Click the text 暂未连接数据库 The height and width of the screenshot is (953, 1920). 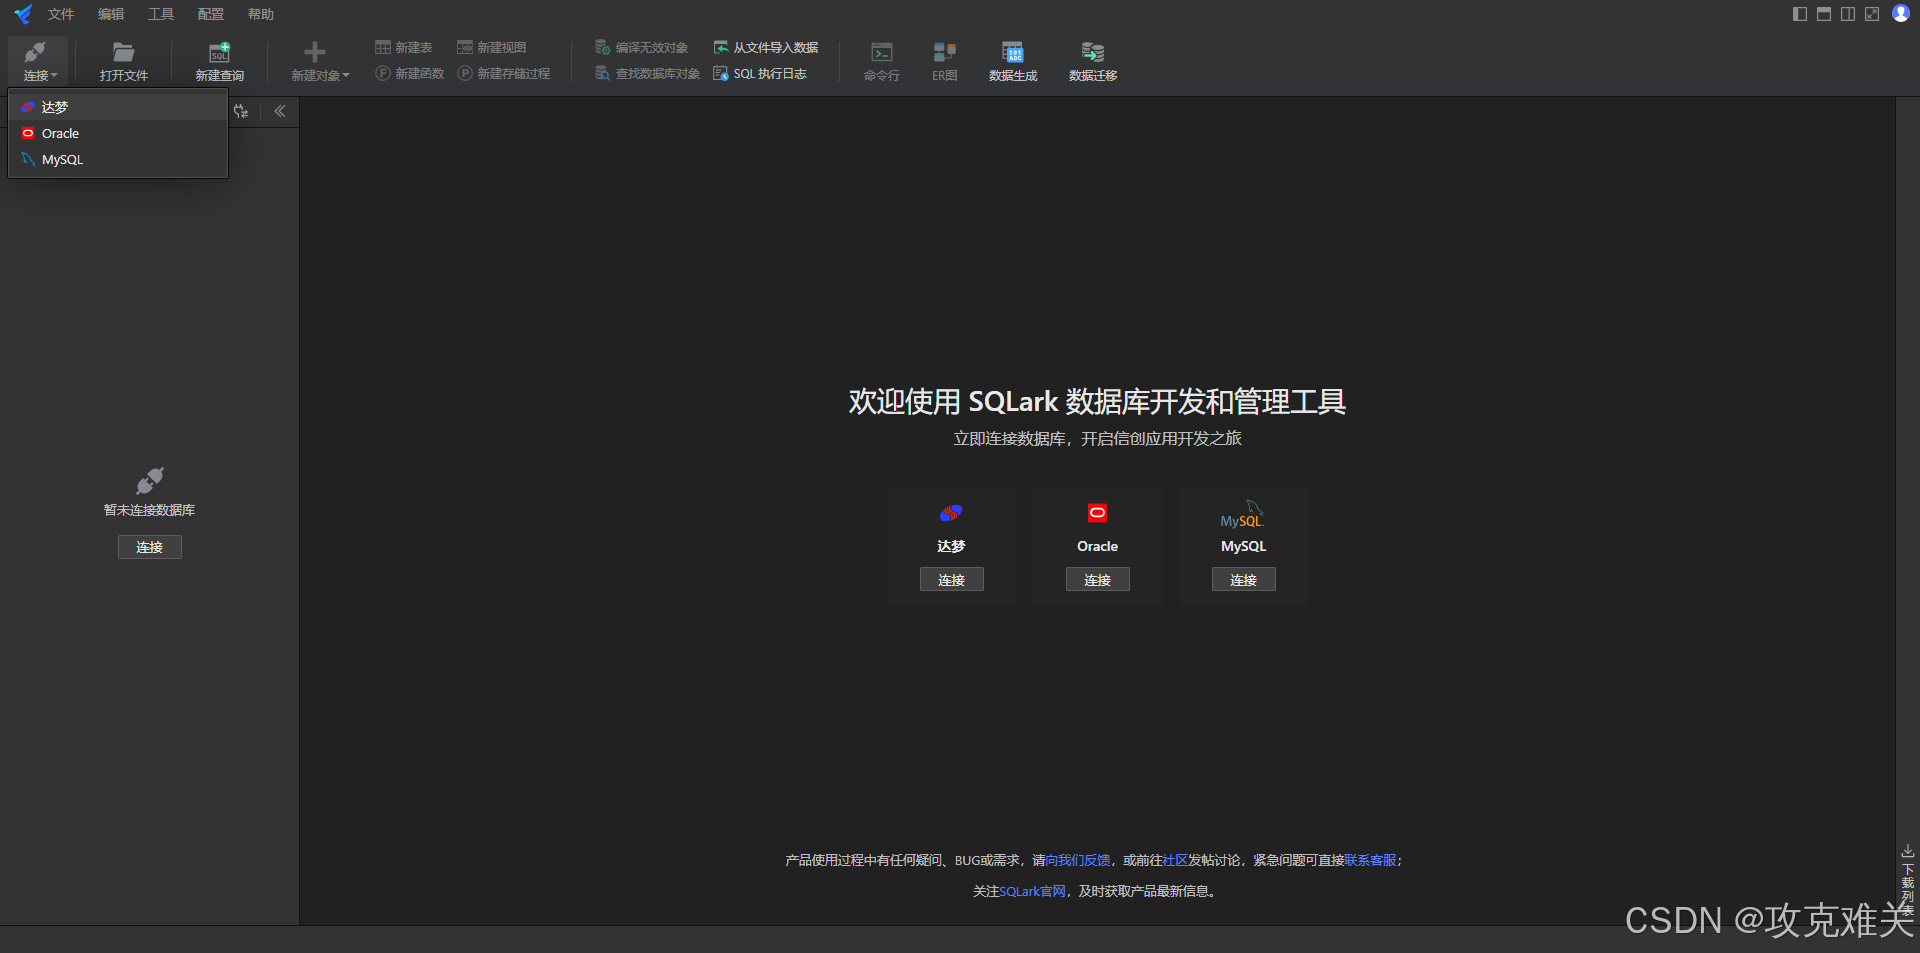pos(150,510)
